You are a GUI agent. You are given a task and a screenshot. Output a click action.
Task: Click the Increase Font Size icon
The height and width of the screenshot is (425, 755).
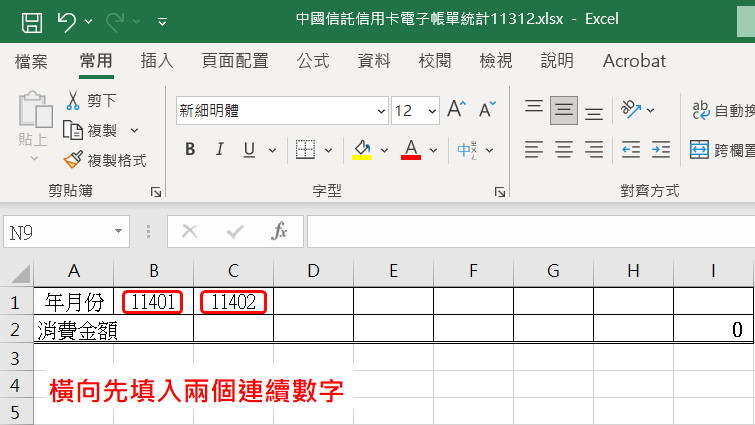point(456,110)
